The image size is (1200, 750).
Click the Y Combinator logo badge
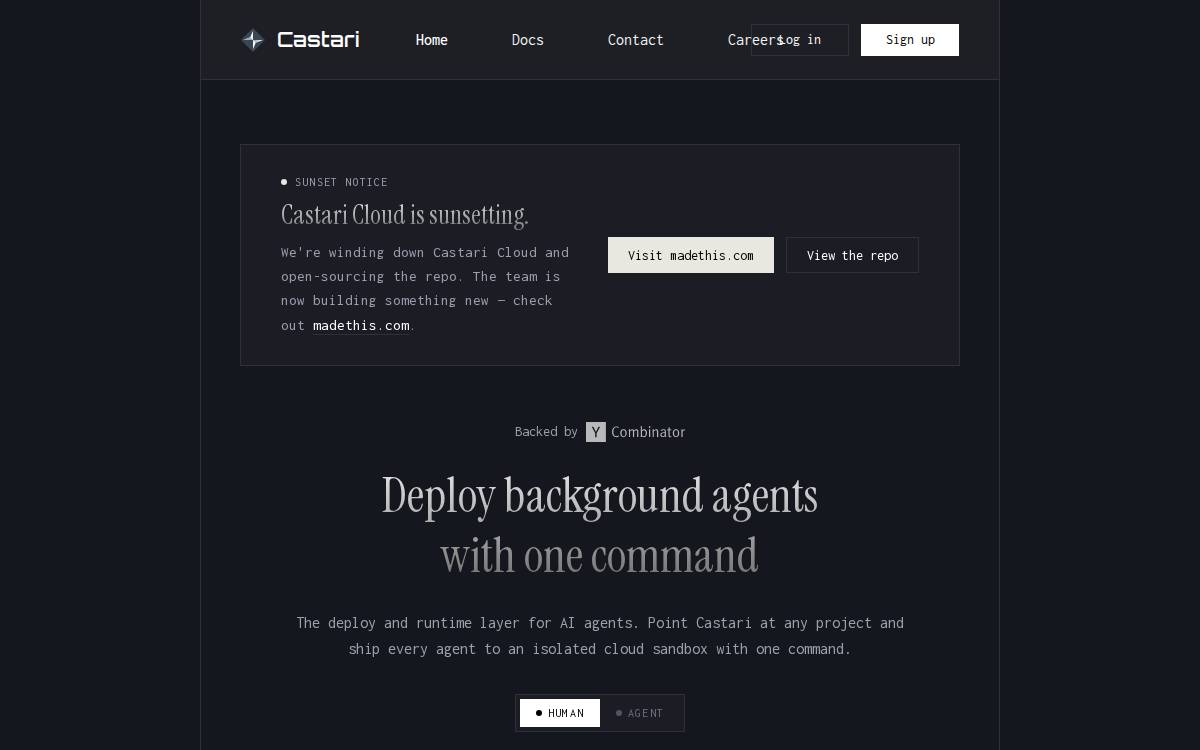click(x=596, y=432)
